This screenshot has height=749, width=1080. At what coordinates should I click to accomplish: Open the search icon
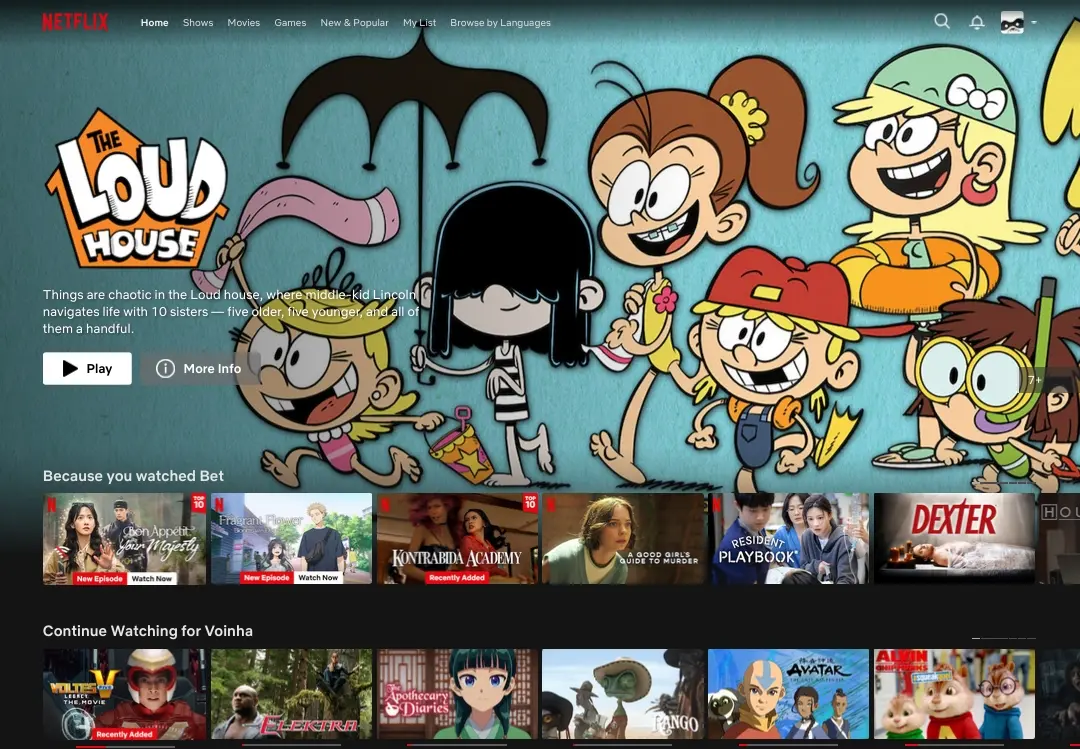tap(942, 21)
